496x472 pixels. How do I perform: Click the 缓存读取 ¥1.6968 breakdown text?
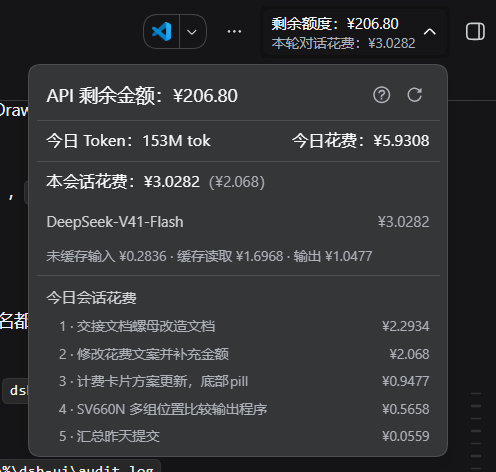point(230,256)
